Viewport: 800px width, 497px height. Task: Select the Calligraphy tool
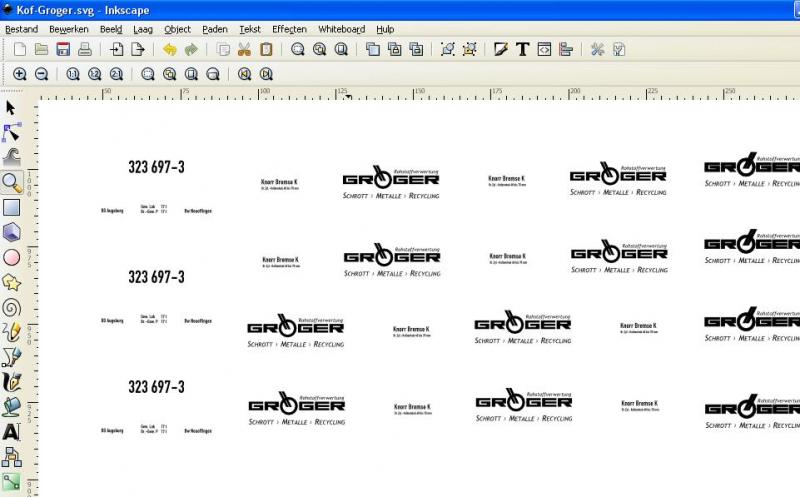click(x=11, y=382)
